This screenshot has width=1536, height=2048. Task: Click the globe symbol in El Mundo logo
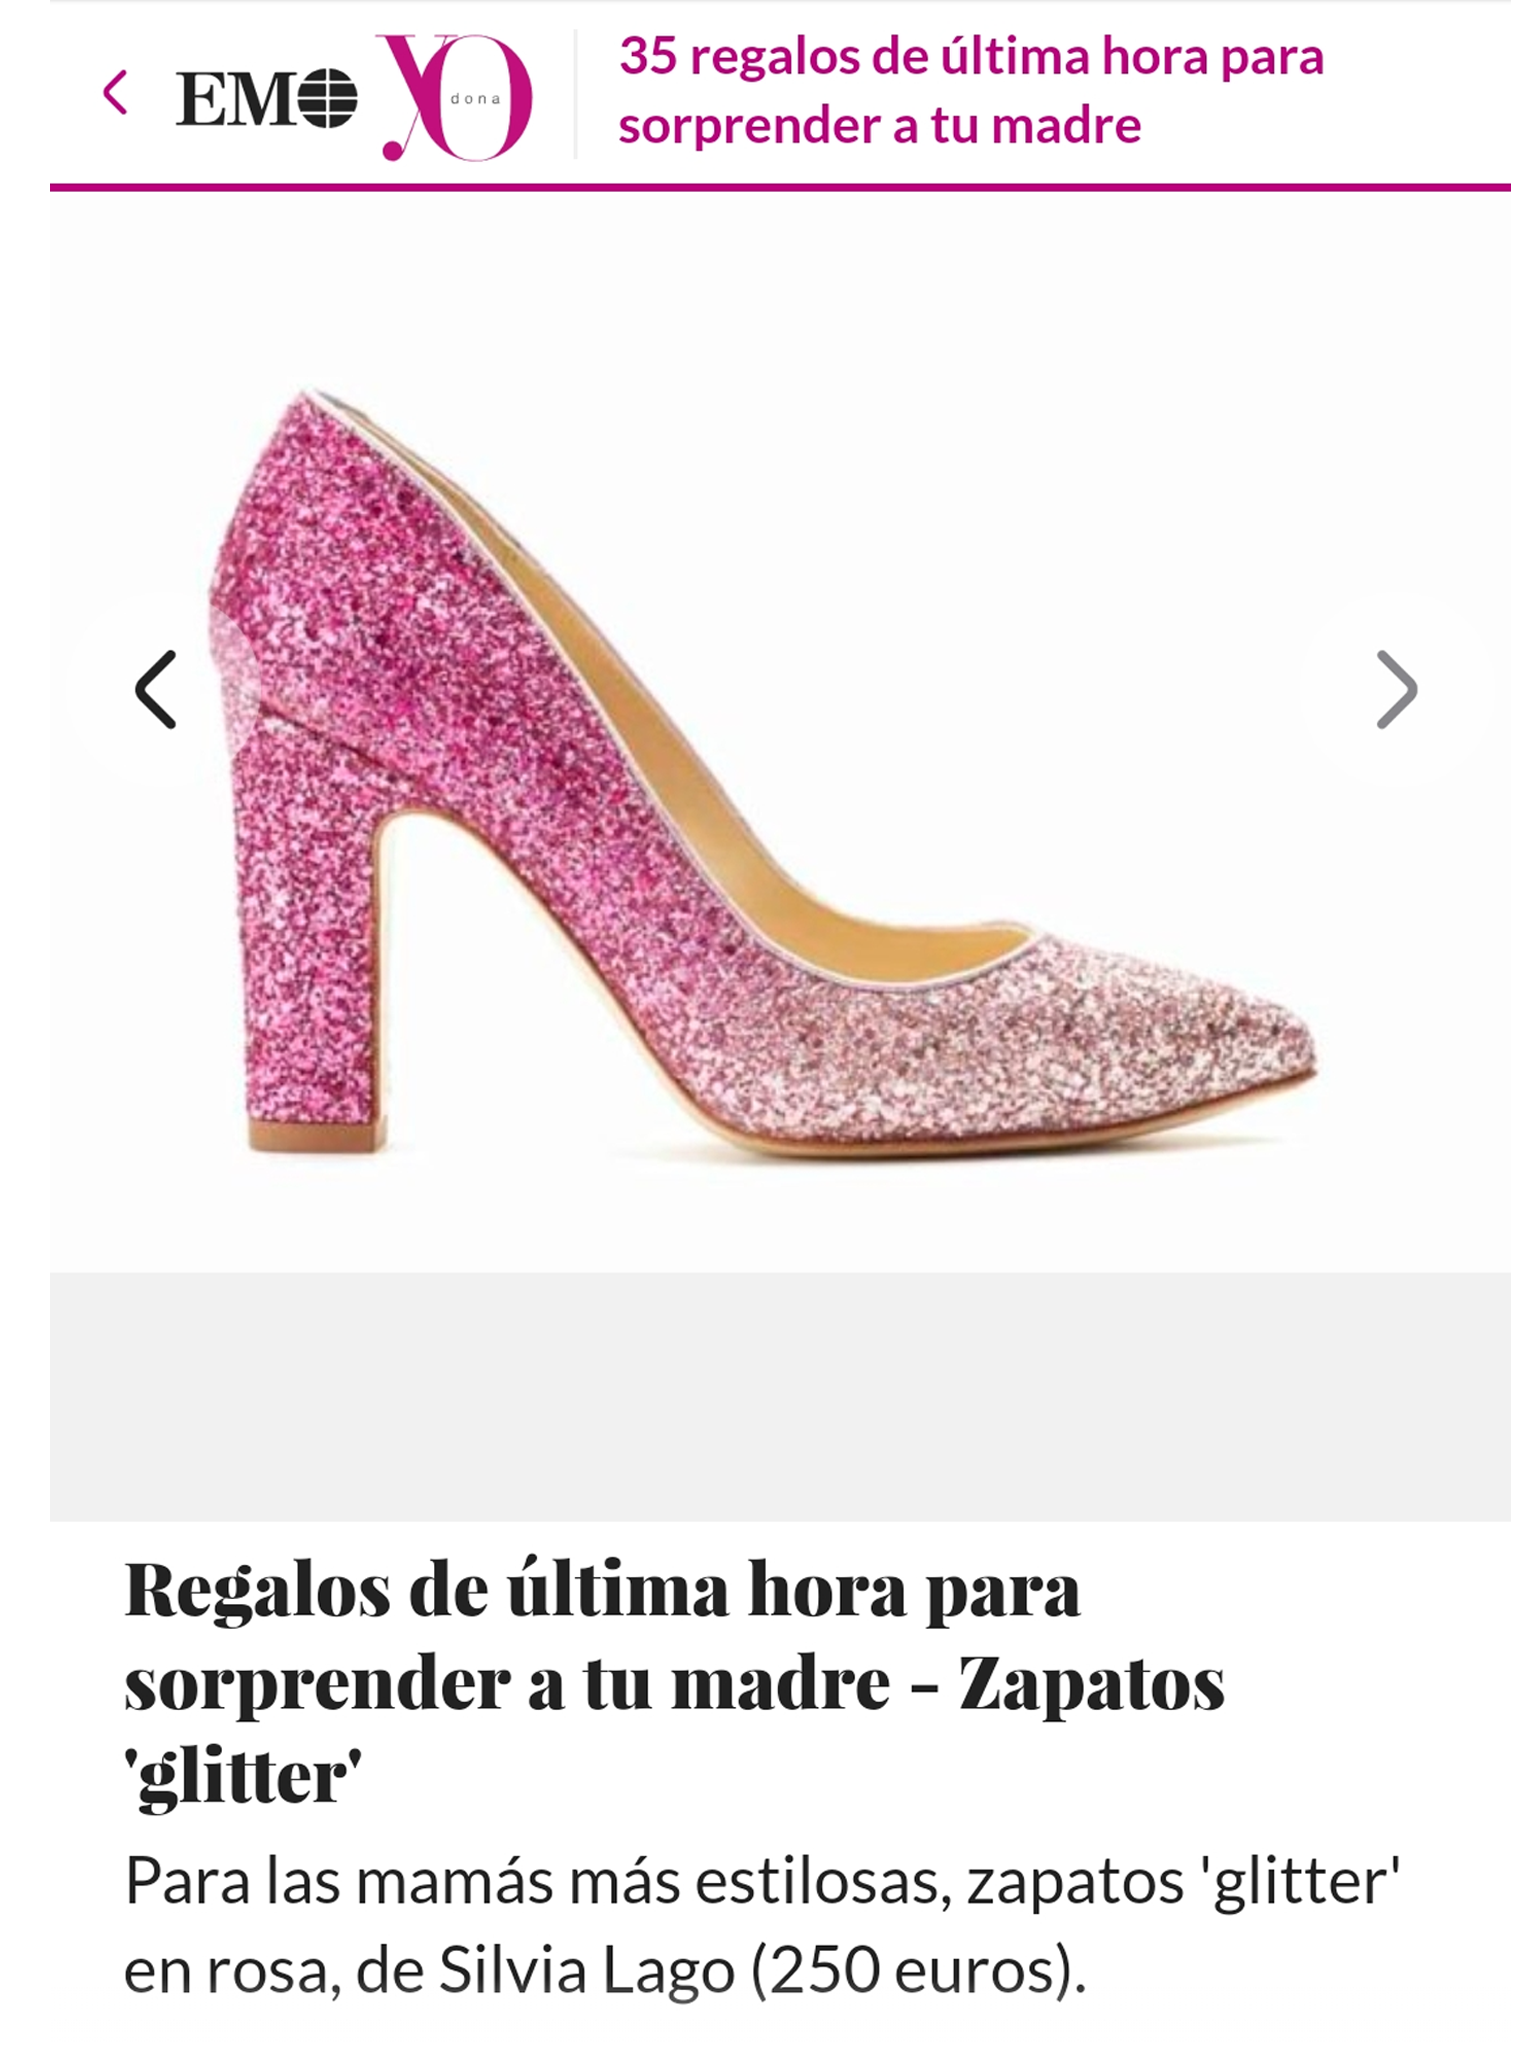tap(327, 99)
